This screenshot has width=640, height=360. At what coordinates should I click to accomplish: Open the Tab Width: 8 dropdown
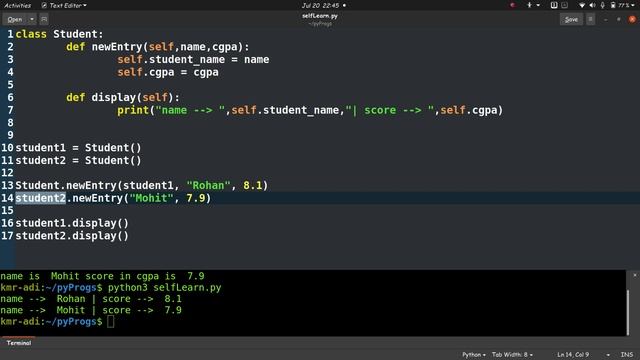(x=512, y=355)
